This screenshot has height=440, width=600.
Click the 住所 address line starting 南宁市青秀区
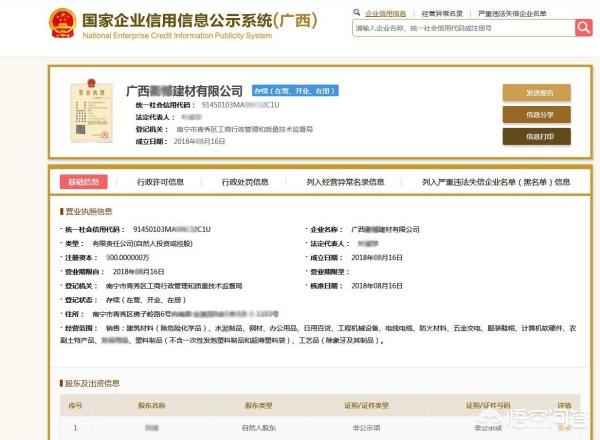point(185,314)
